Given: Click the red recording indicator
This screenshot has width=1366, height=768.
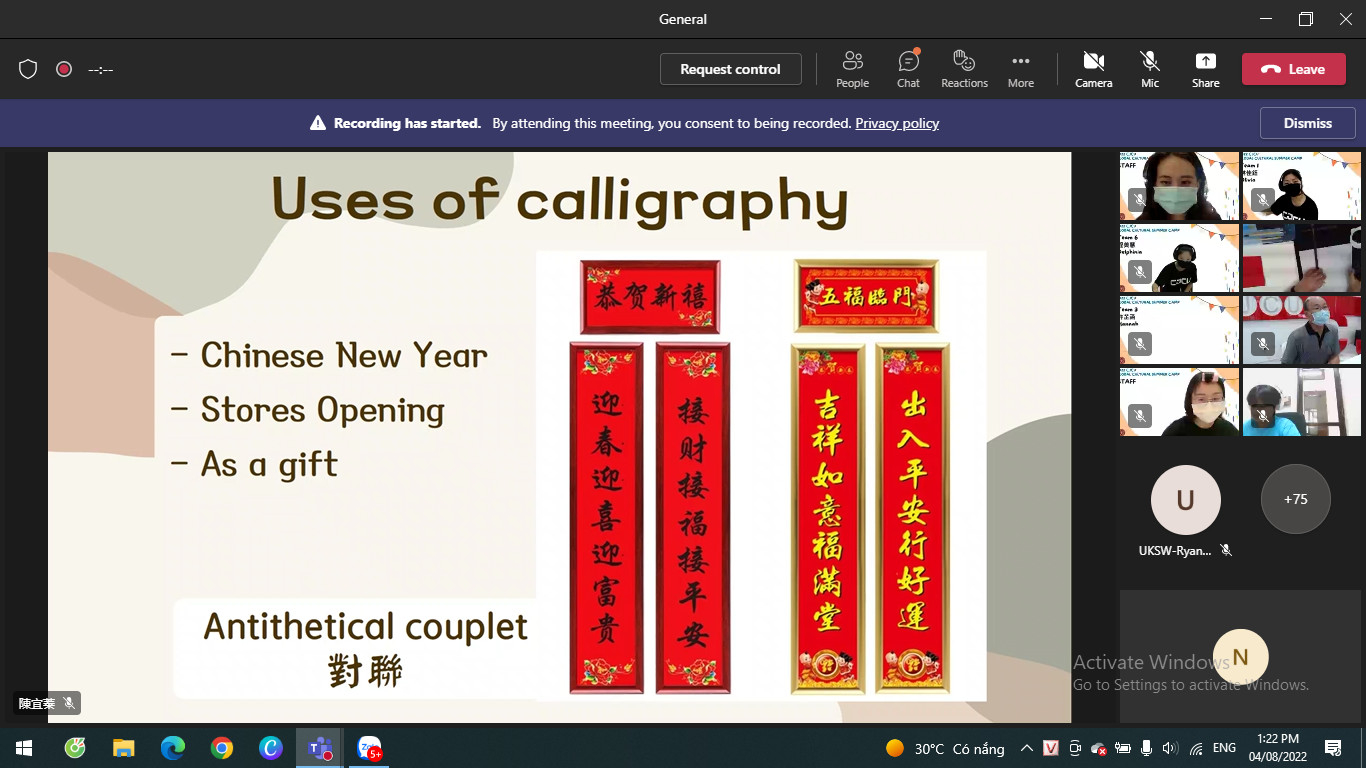Looking at the screenshot, I should coord(64,69).
